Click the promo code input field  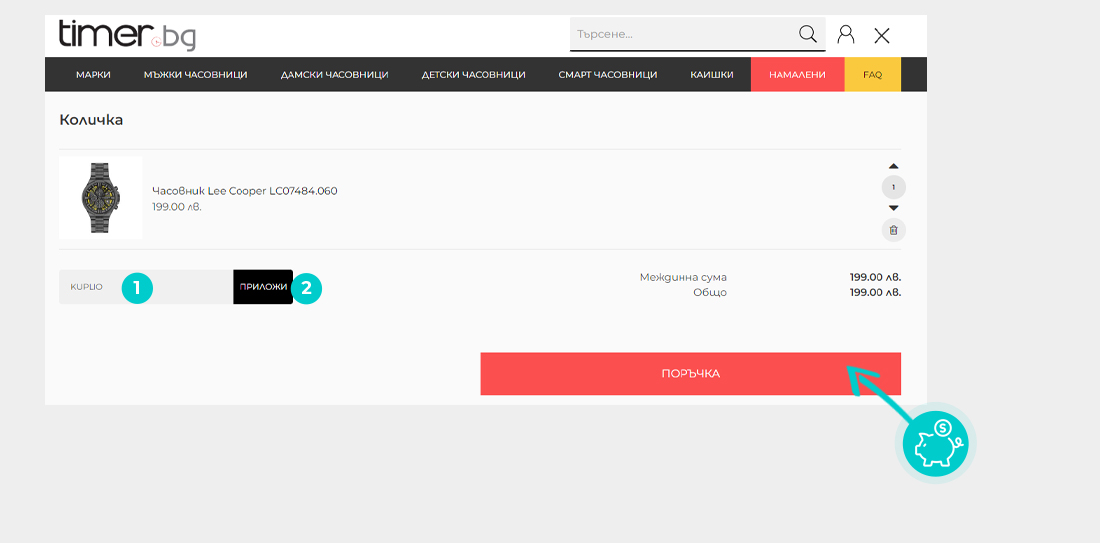146,287
